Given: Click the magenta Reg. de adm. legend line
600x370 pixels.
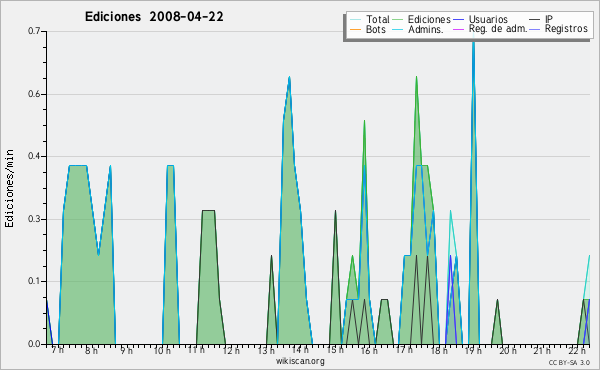Looking at the screenshot, I should coord(458,29).
